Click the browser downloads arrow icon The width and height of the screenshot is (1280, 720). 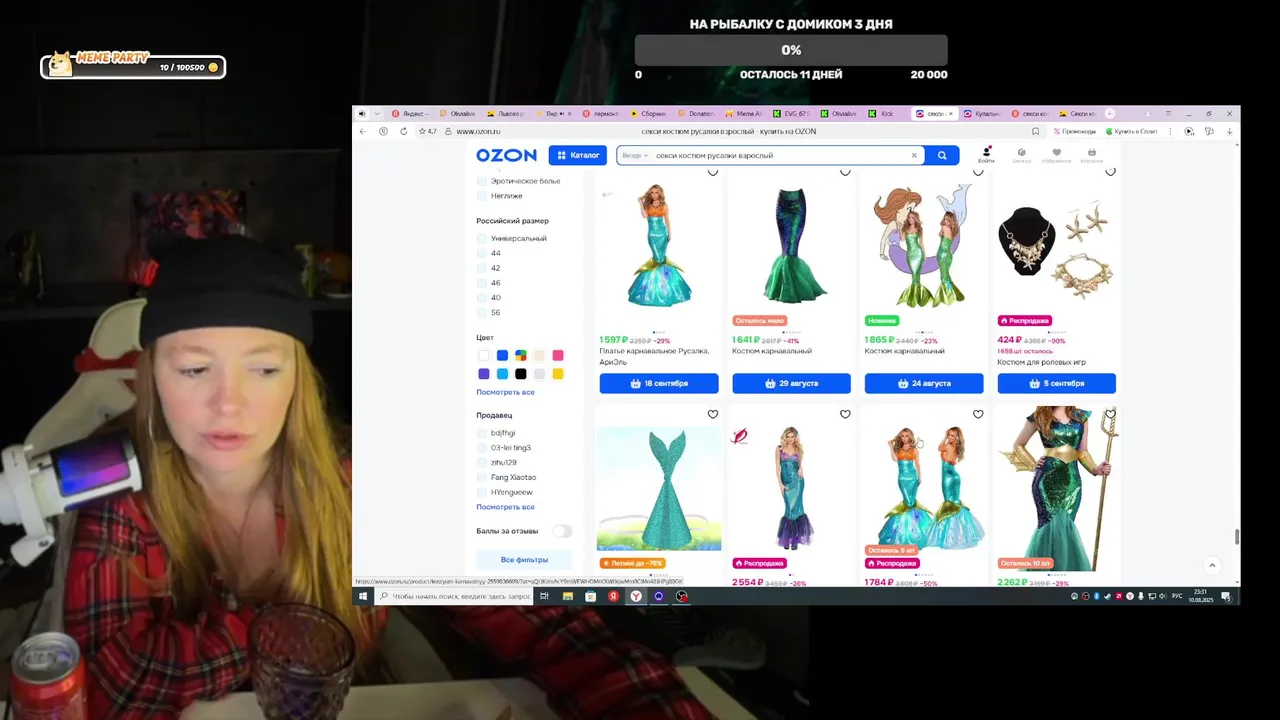point(1229,131)
